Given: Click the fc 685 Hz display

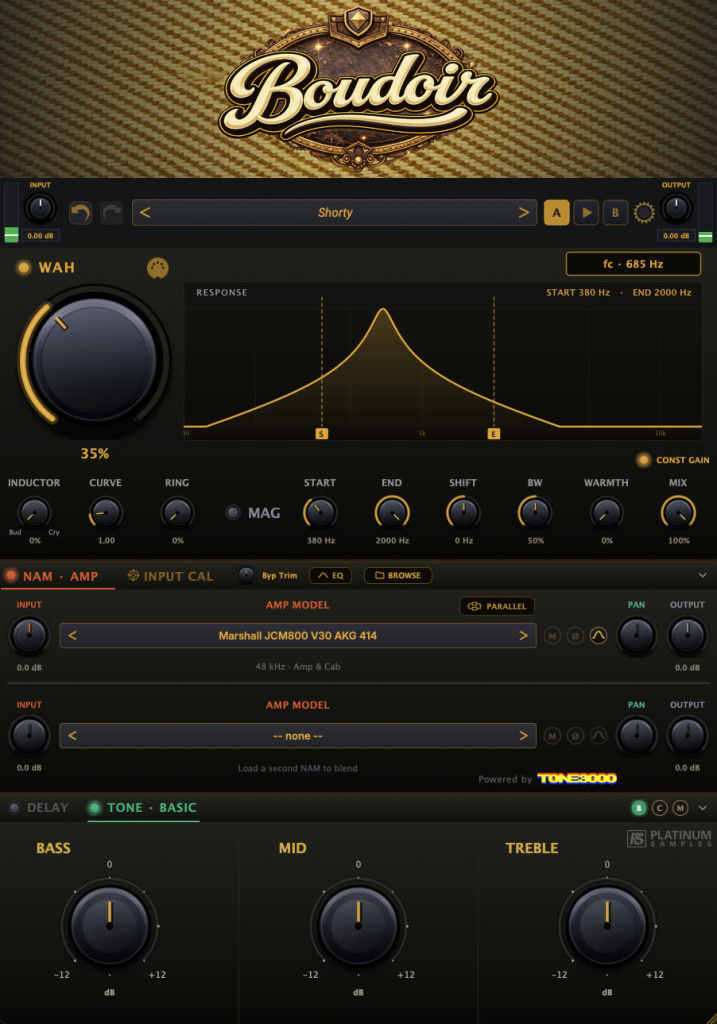Looking at the screenshot, I should [x=633, y=264].
